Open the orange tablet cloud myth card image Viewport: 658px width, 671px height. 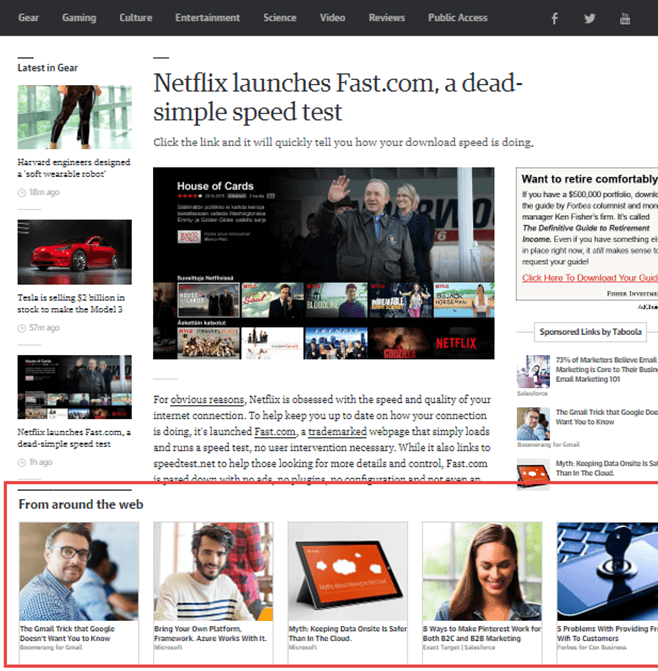[347, 571]
